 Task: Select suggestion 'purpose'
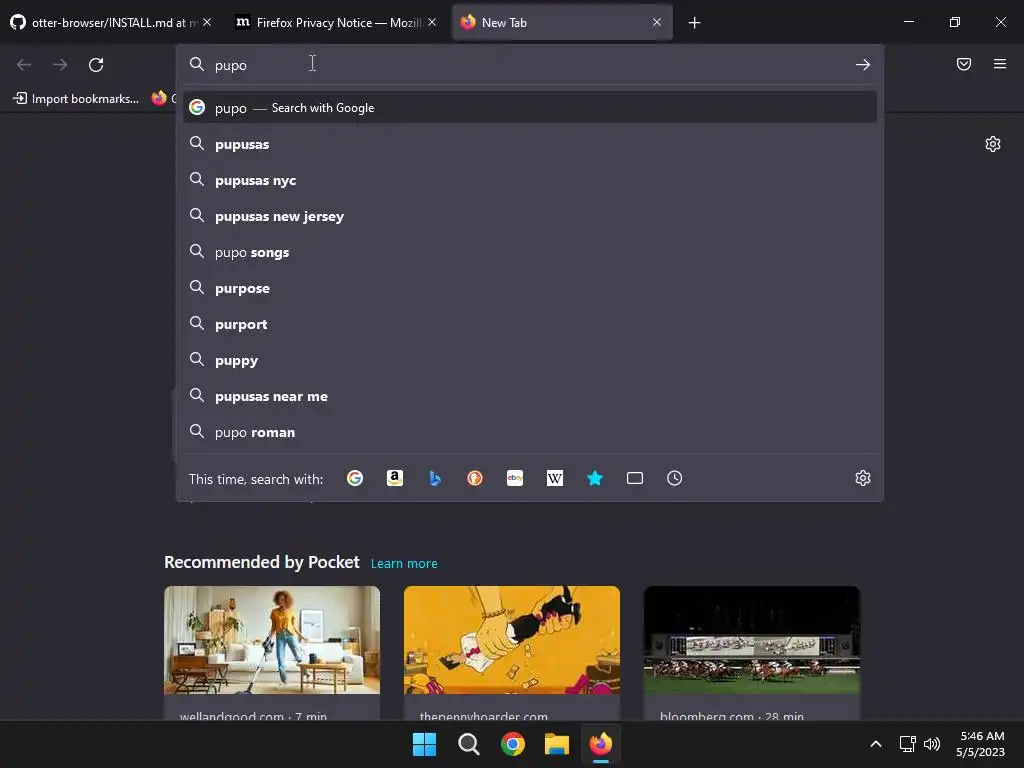[530, 288]
